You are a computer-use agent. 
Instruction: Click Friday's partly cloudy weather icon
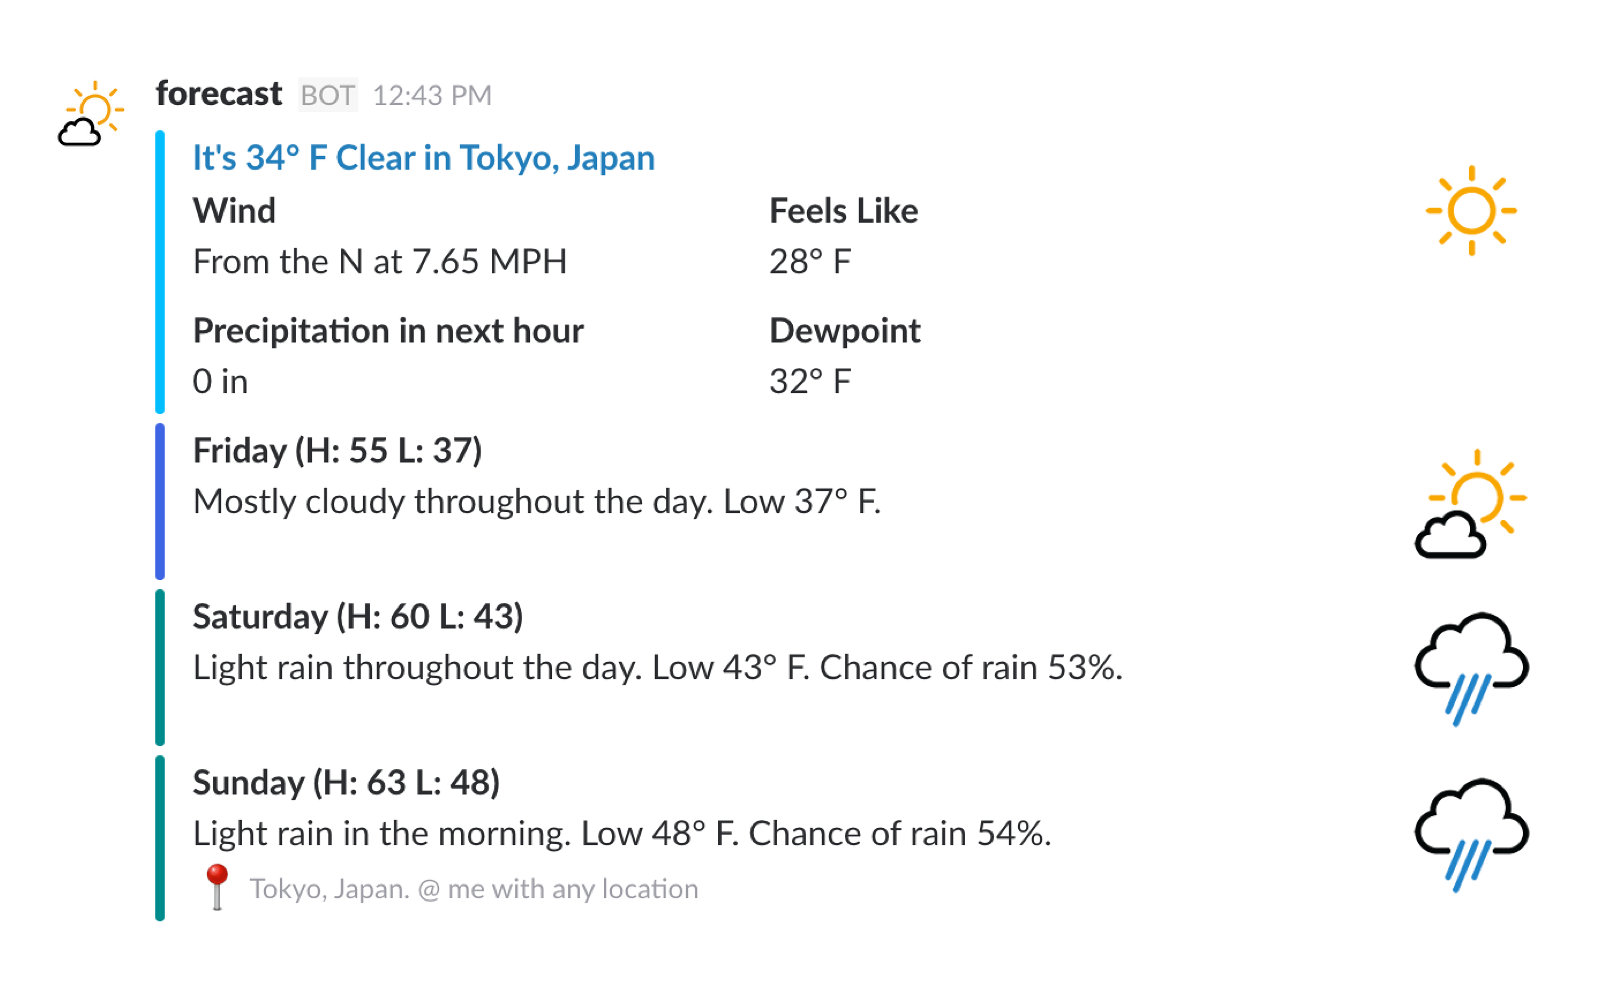[x=1471, y=503]
